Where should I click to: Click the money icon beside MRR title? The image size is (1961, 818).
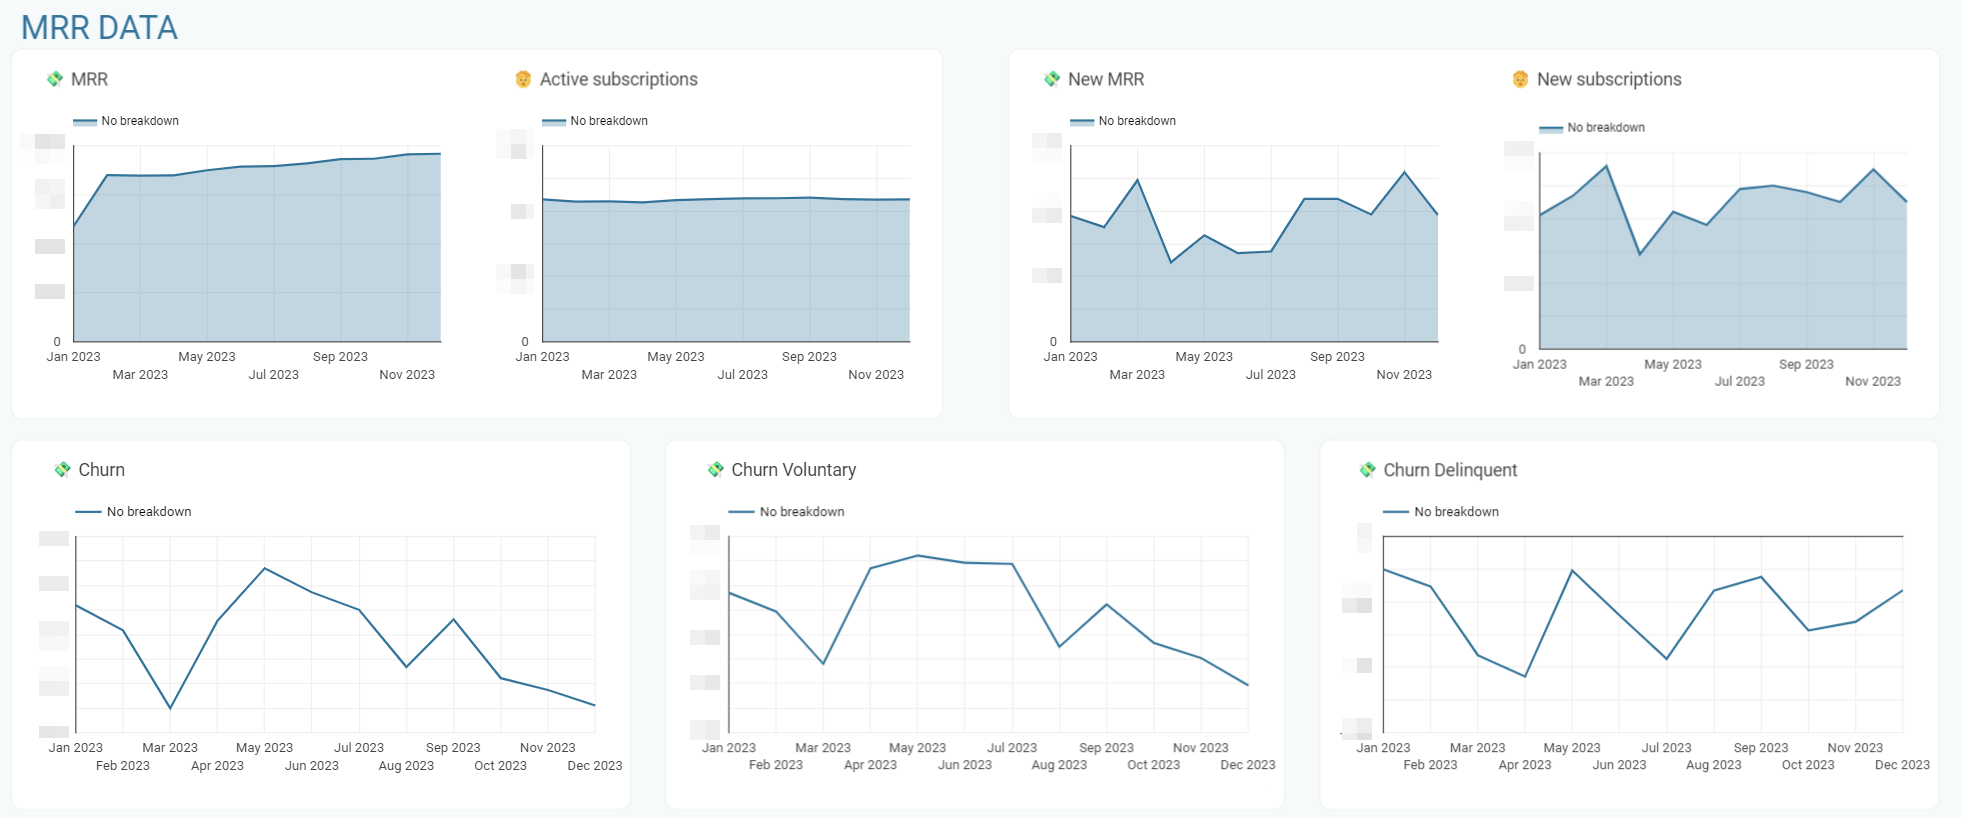coord(55,79)
